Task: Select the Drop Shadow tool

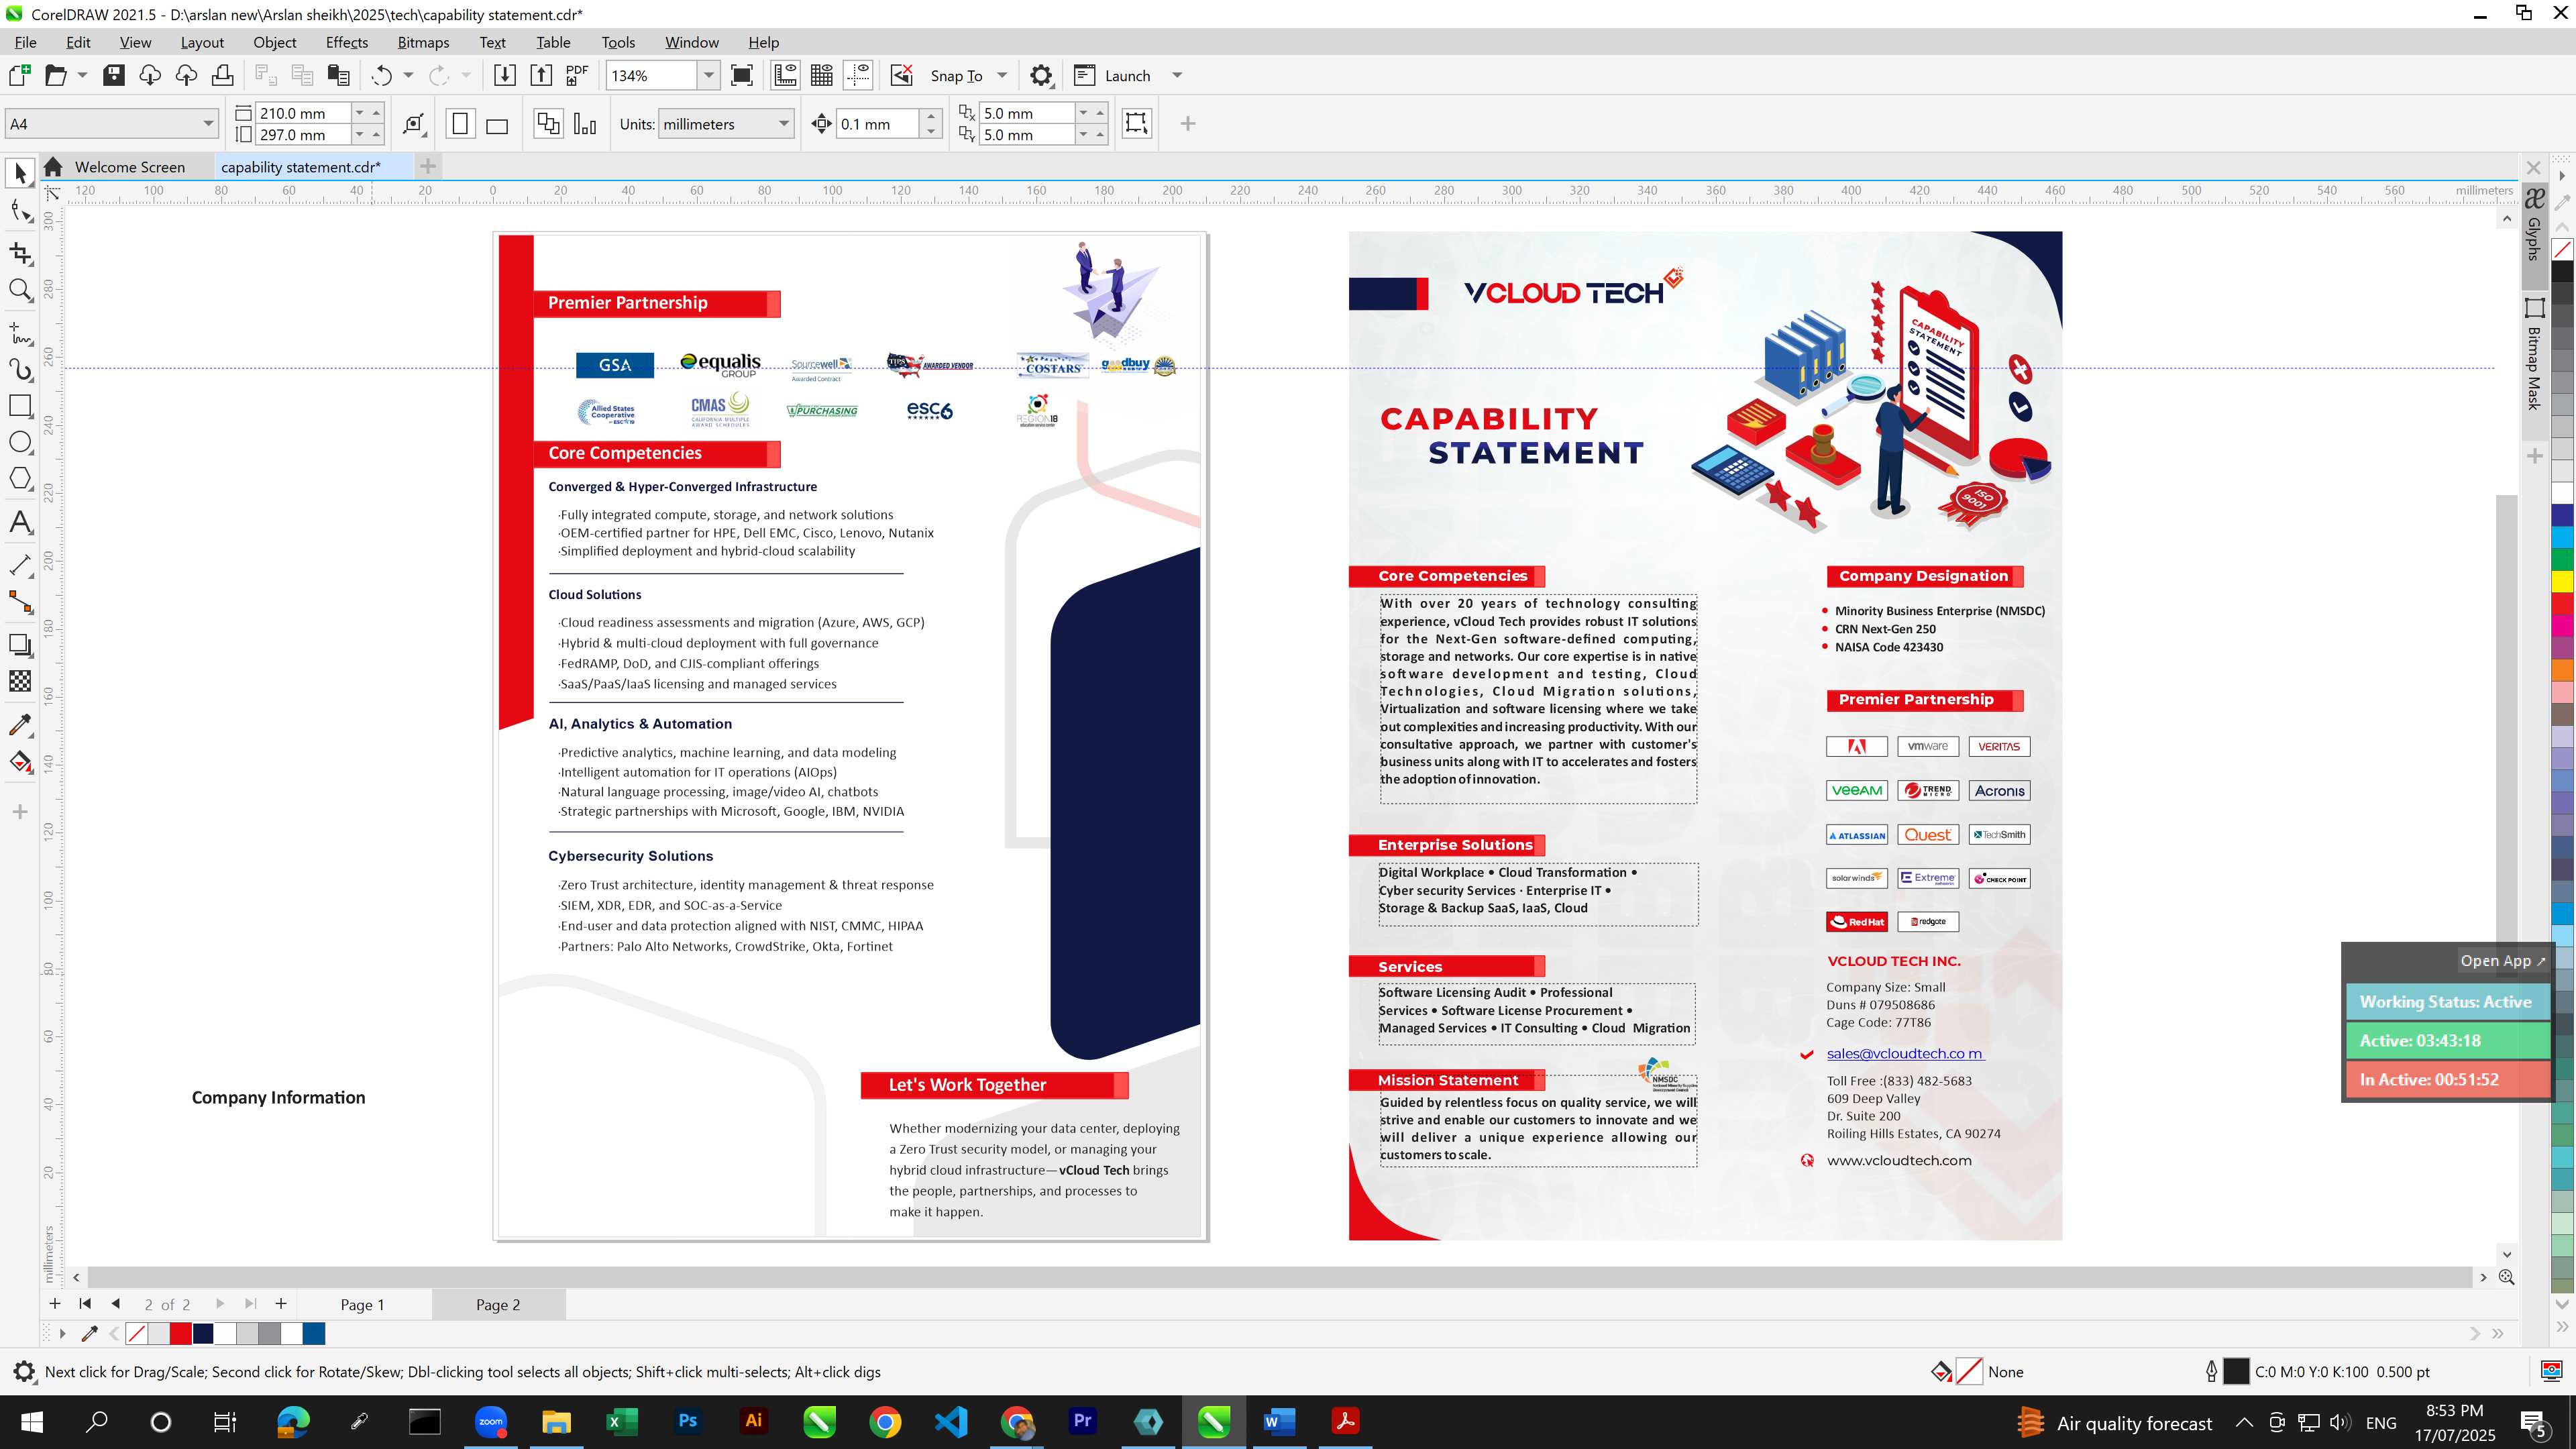Action: click(20, 645)
